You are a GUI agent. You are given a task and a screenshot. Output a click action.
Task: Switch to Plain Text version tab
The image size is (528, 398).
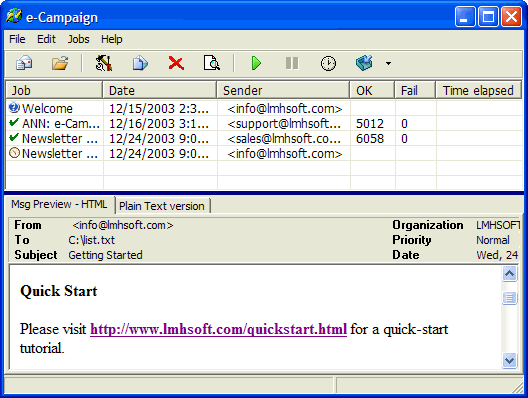pos(162,206)
